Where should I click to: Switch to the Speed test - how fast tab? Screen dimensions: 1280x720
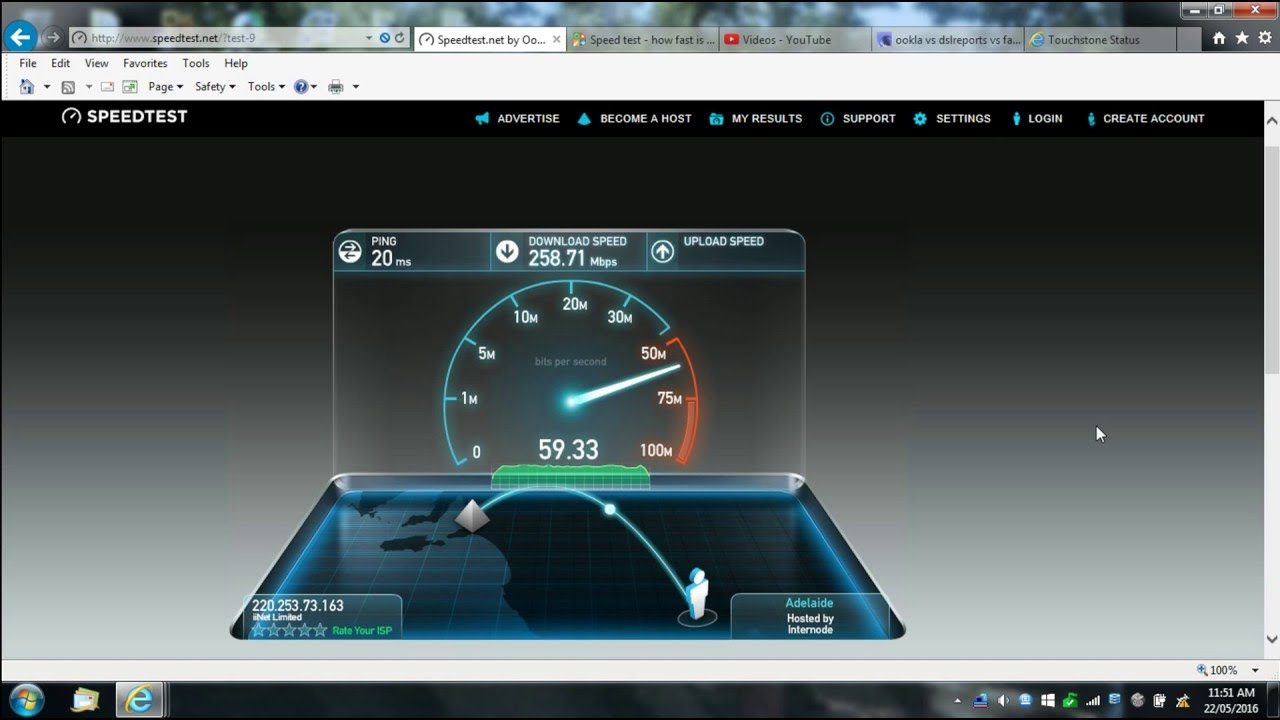pyautogui.click(x=643, y=40)
